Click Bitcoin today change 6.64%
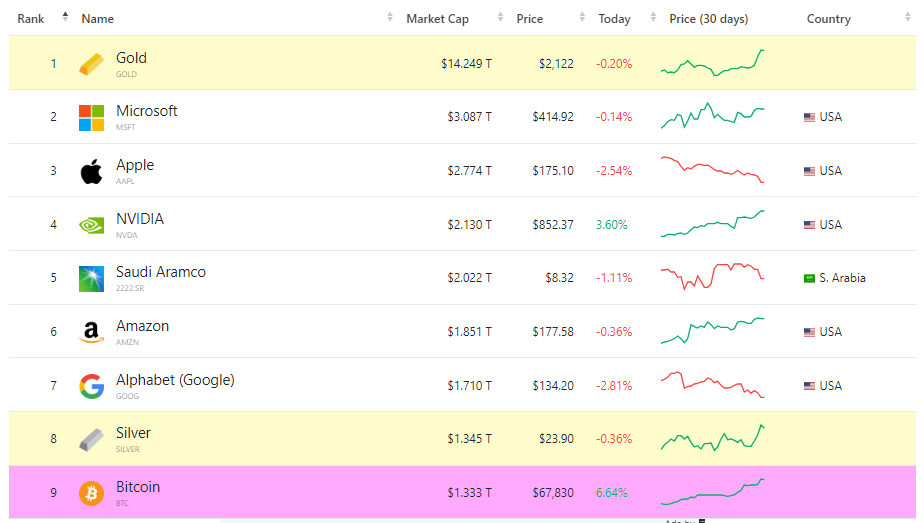 [x=612, y=492]
